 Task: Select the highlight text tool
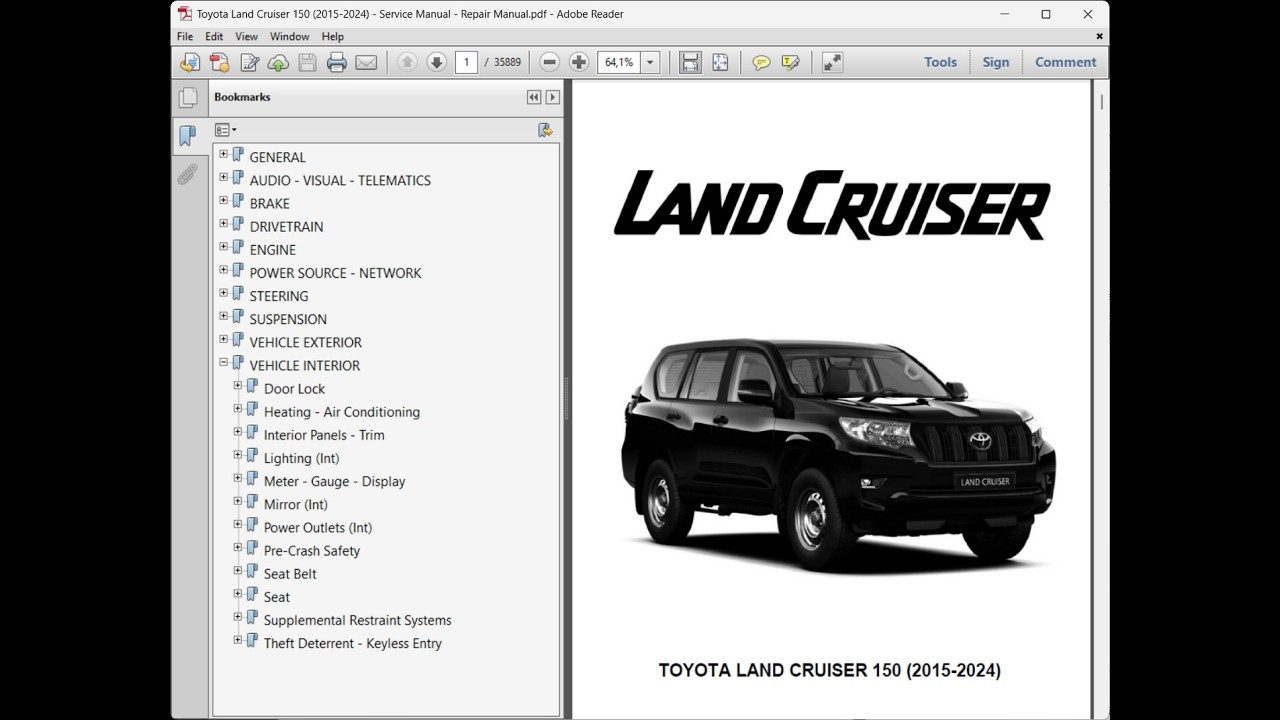point(791,62)
